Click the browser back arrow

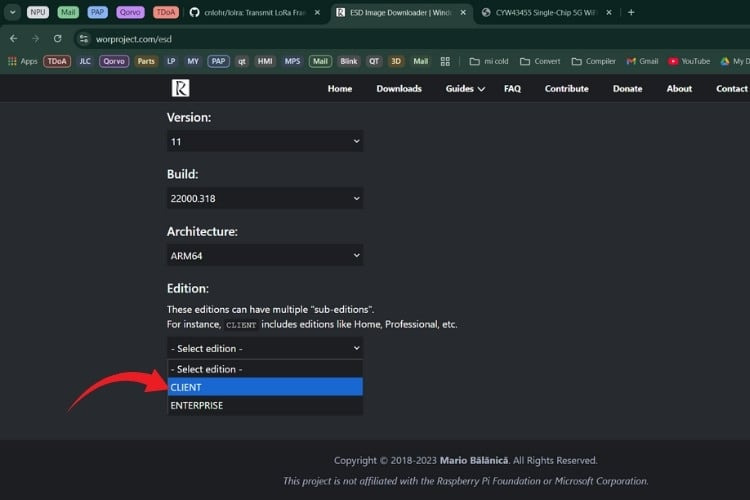(13, 39)
